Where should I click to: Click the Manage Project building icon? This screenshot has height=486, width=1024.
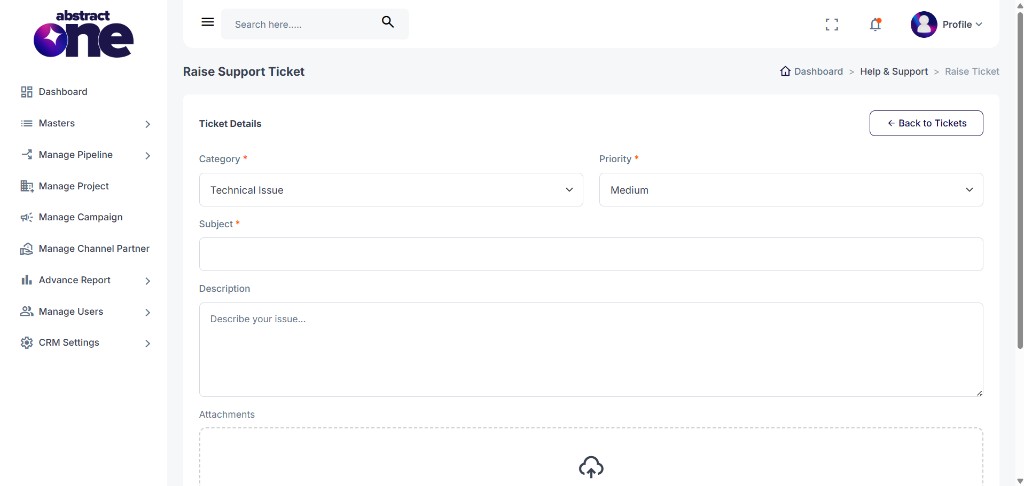pyautogui.click(x=27, y=186)
